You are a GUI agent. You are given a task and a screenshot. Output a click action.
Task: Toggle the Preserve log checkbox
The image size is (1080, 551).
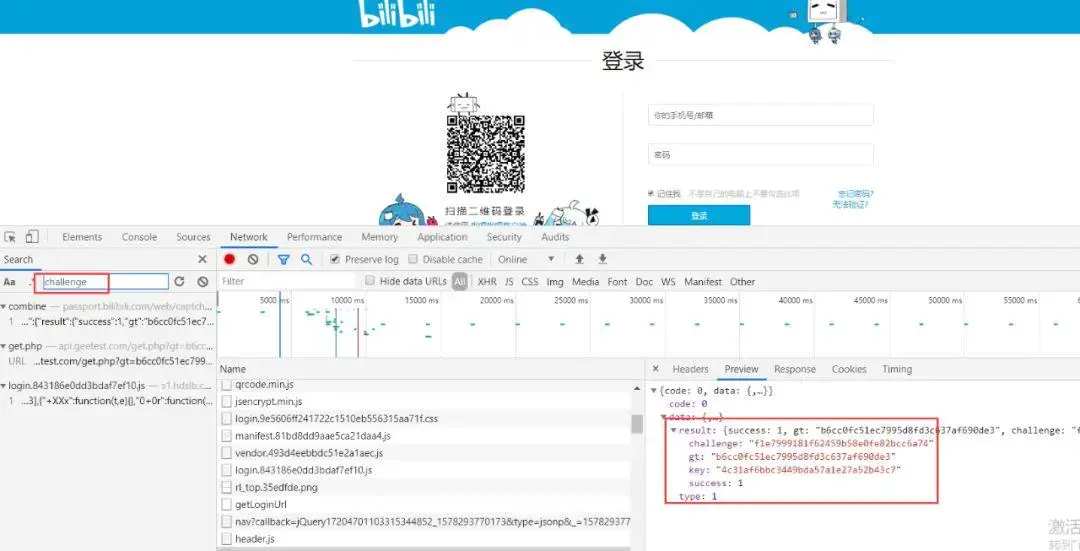[335, 259]
